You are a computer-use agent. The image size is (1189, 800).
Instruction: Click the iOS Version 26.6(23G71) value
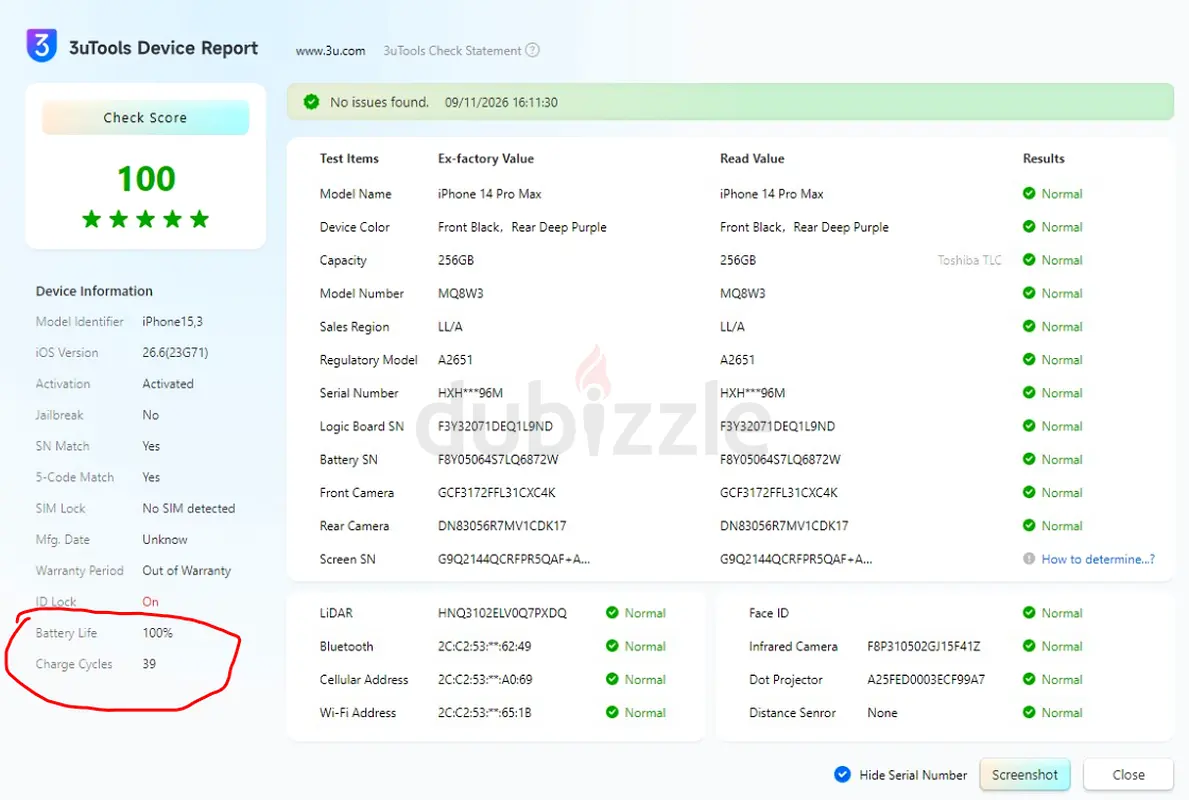(x=175, y=353)
